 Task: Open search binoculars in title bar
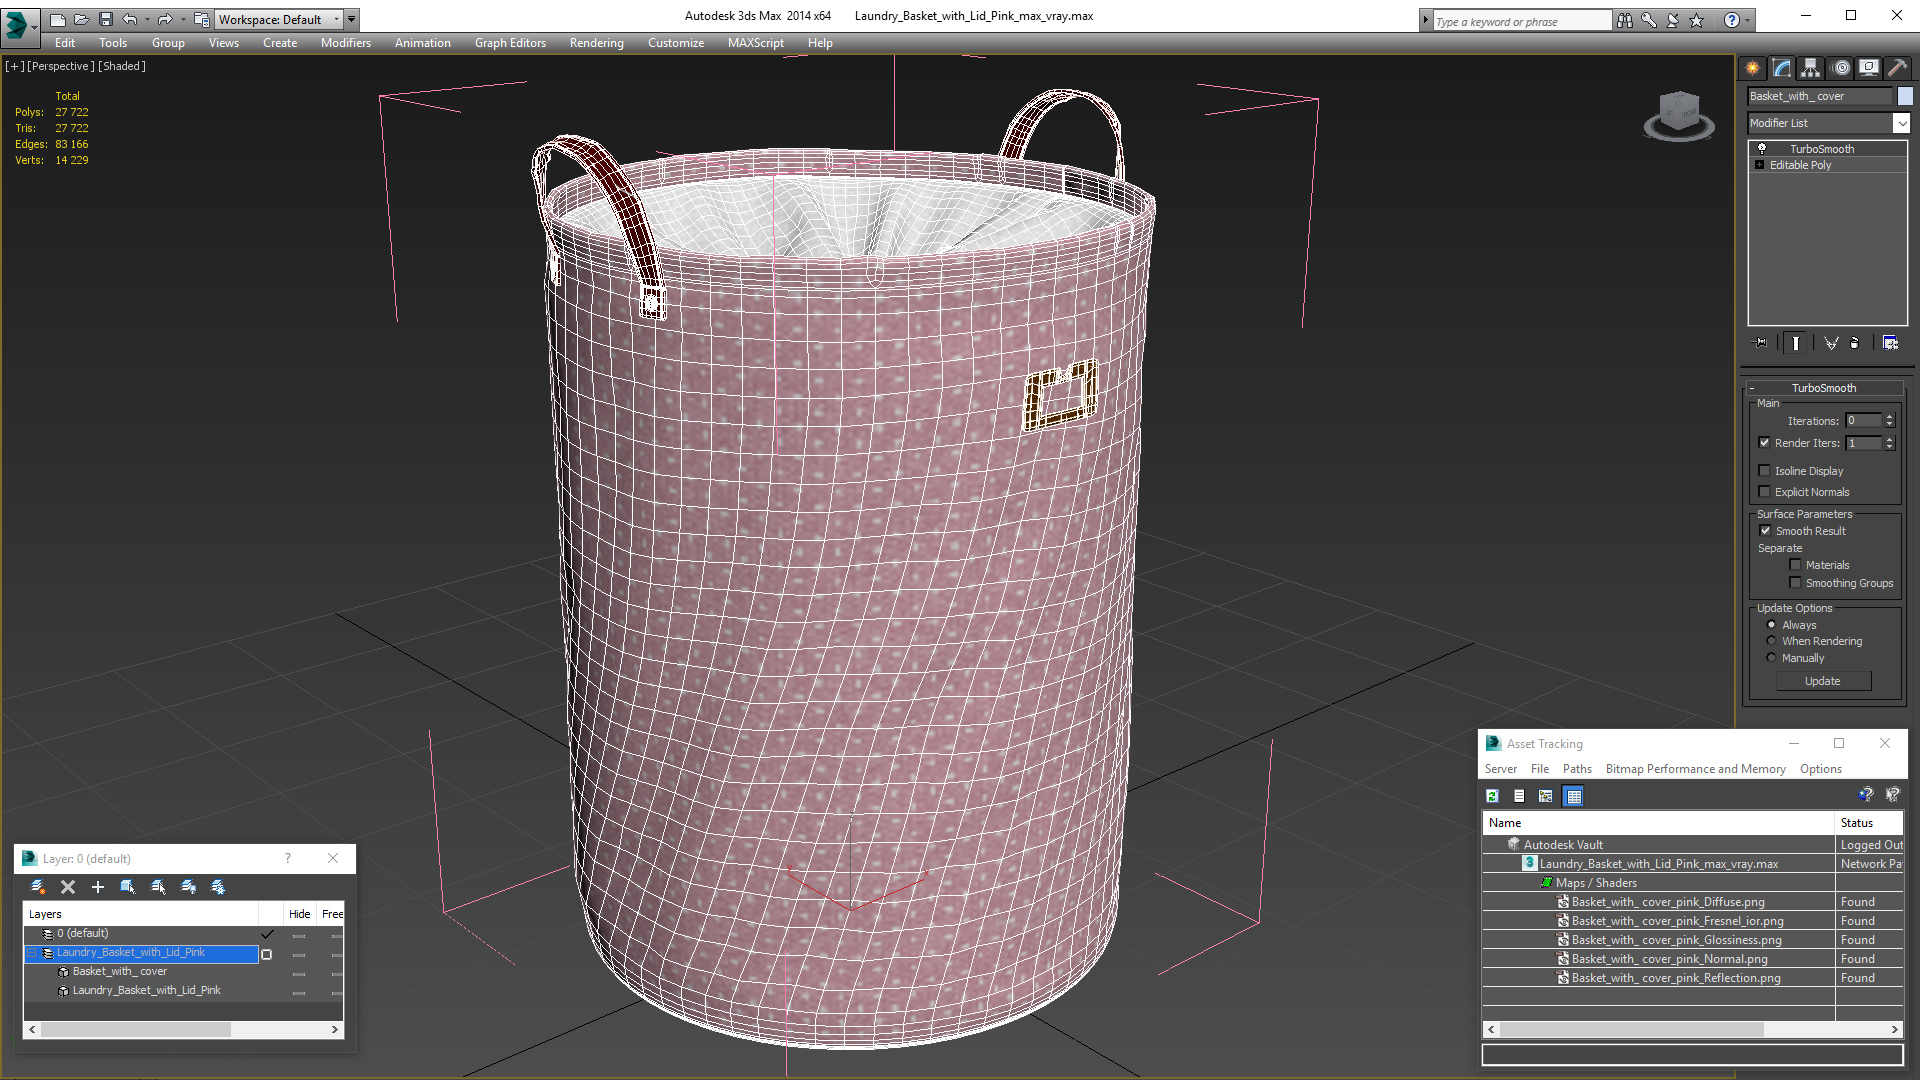pos(1625,20)
